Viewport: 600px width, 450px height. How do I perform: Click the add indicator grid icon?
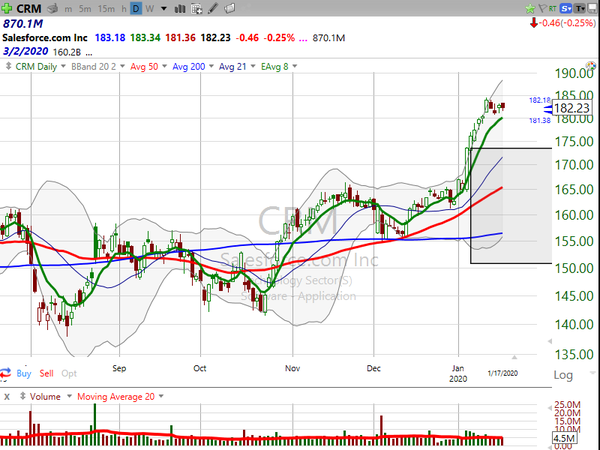196,9
